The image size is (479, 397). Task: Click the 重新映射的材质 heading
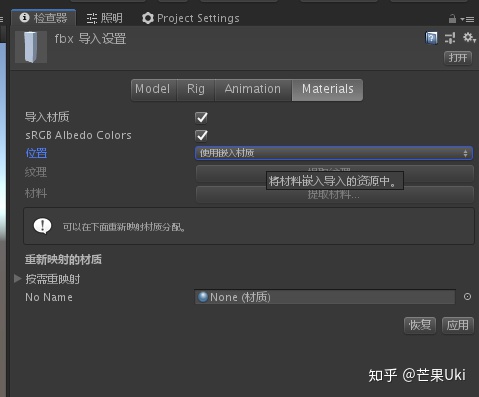point(63,259)
